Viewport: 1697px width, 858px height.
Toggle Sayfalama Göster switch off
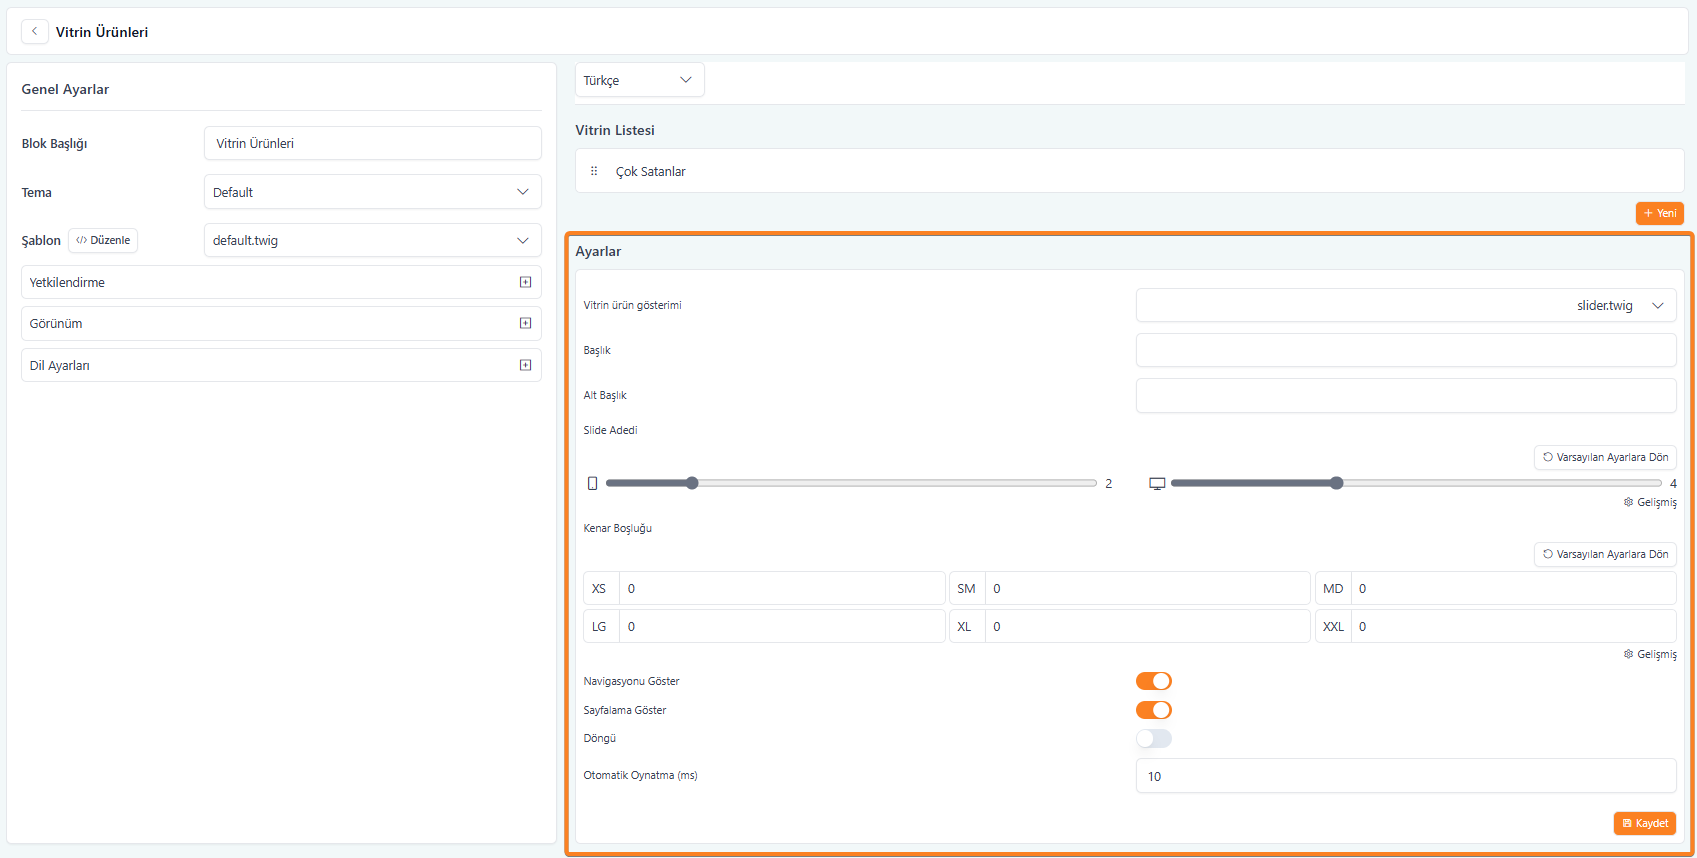tap(1154, 710)
